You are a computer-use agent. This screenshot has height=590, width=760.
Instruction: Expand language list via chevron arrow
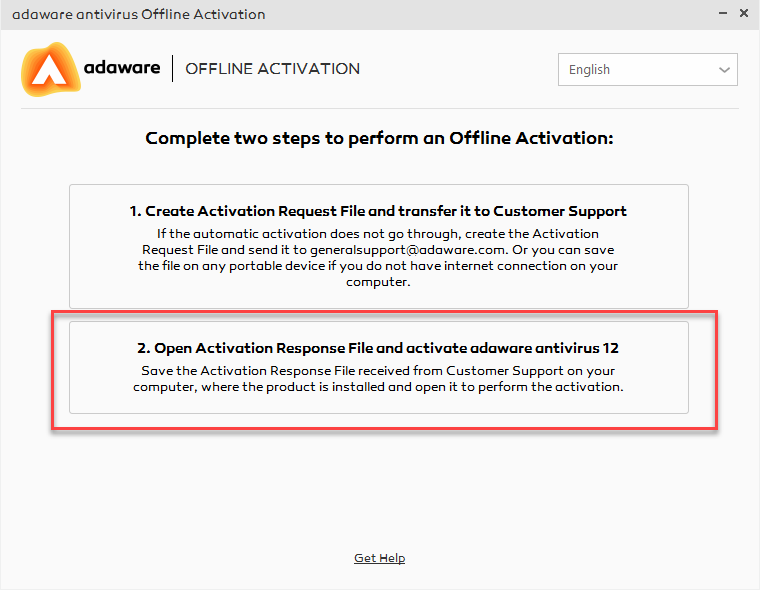[x=724, y=70]
